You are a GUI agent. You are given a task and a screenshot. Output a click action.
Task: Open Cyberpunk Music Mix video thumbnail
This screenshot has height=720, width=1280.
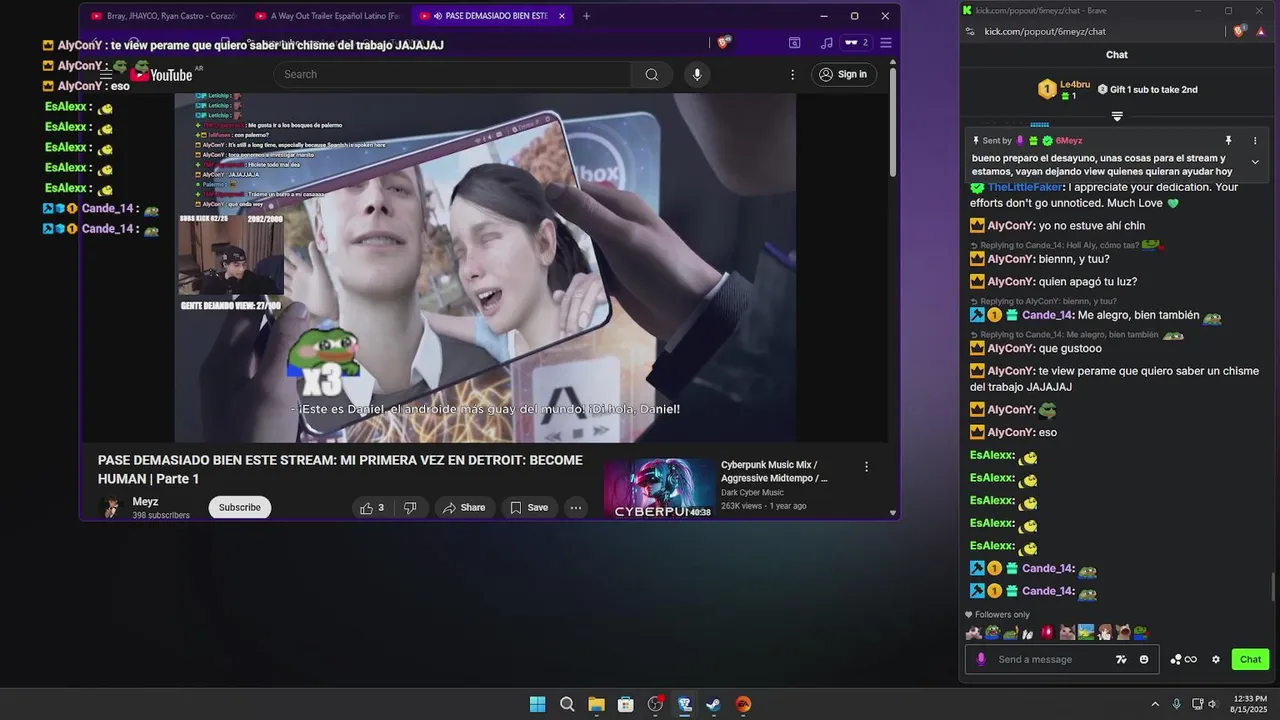coord(660,488)
